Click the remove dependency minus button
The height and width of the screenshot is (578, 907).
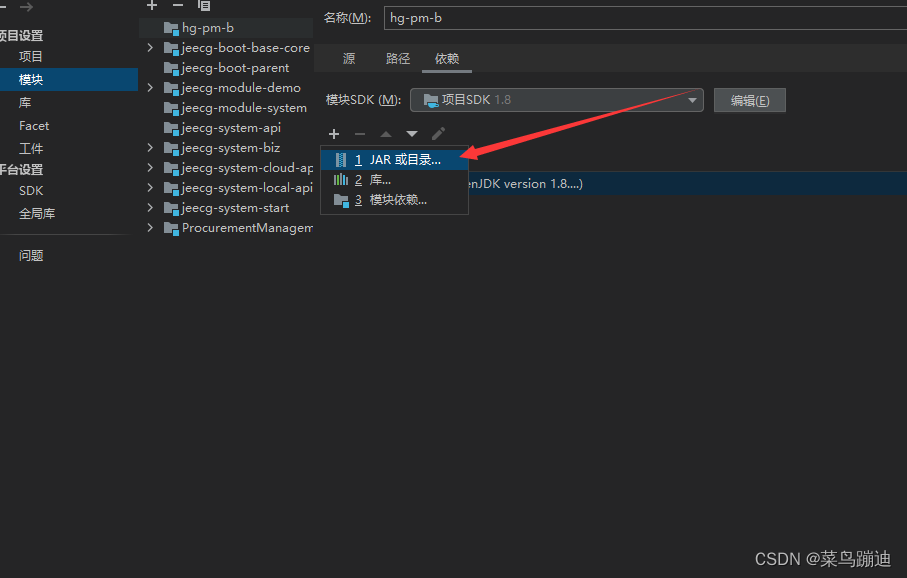360,134
